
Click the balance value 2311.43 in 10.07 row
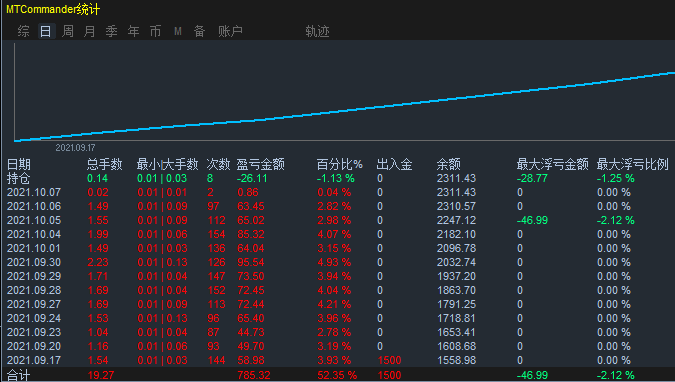pos(456,193)
